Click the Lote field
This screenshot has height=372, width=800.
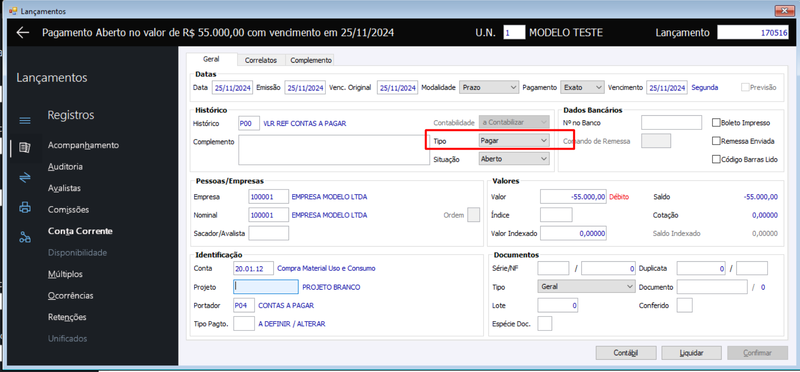click(558, 305)
